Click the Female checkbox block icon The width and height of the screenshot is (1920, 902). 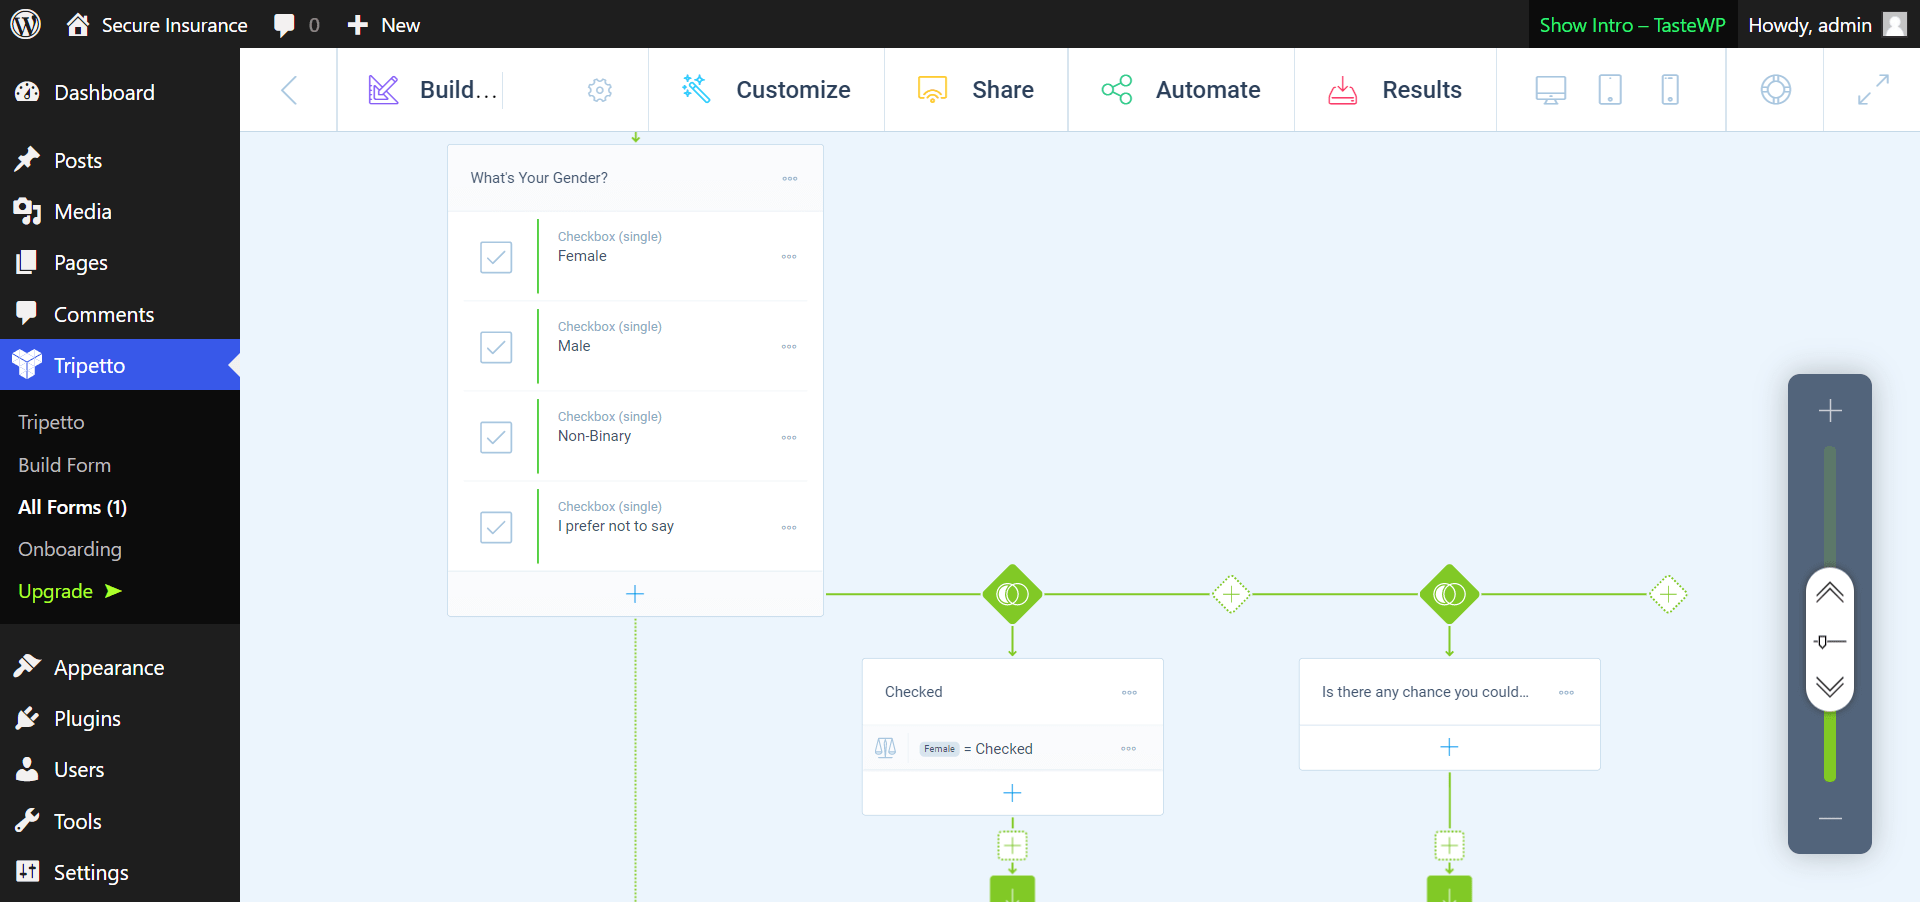tap(496, 257)
